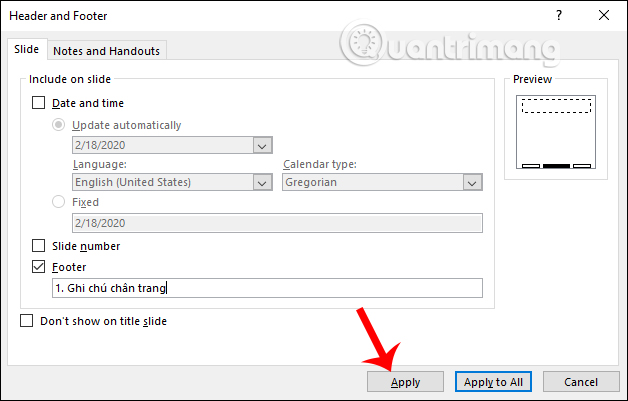Image resolution: width=628 pixels, height=401 pixels.
Task: Check Don't show on title slide
Action: [x=27, y=321]
